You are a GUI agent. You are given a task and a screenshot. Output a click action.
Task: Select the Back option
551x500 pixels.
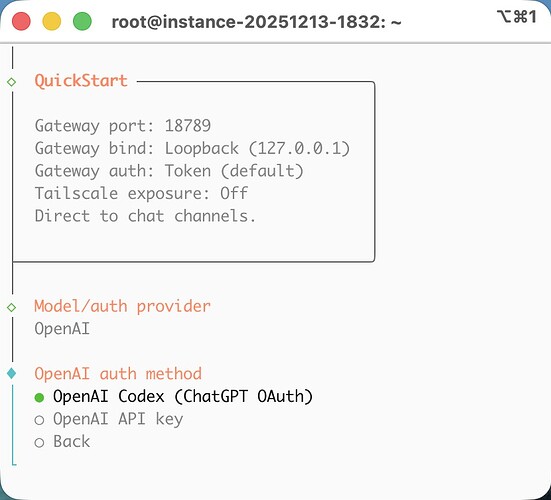[62, 442]
